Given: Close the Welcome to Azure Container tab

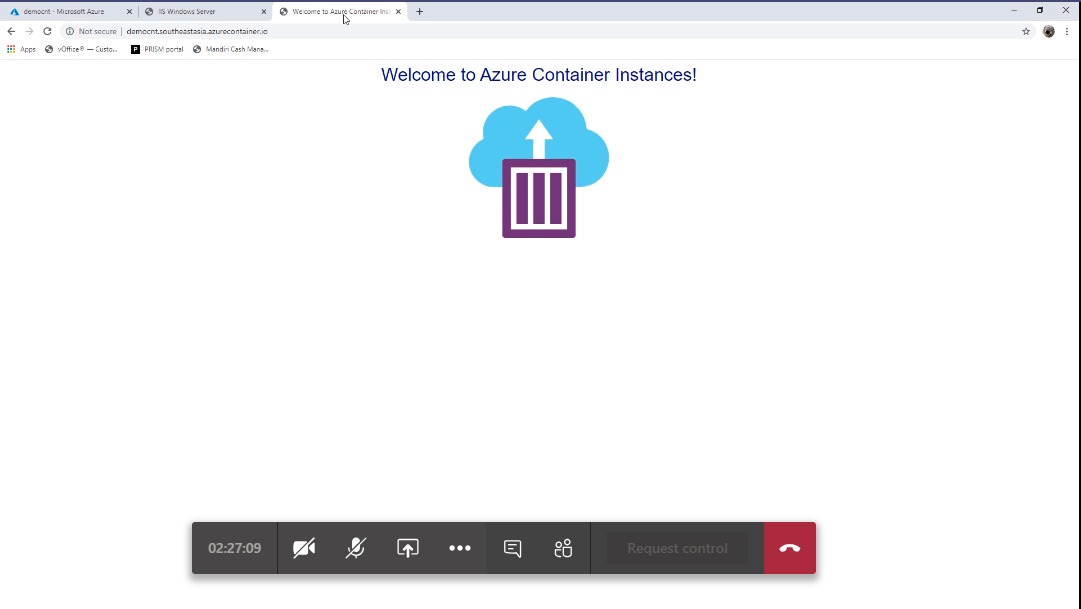Looking at the screenshot, I should (398, 12).
